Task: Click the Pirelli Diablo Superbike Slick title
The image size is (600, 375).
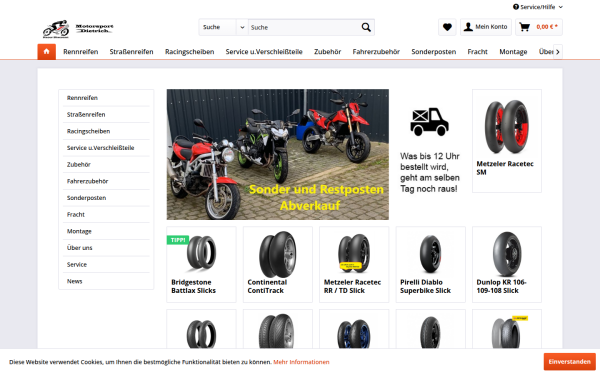Action: pyautogui.click(x=426, y=287)
